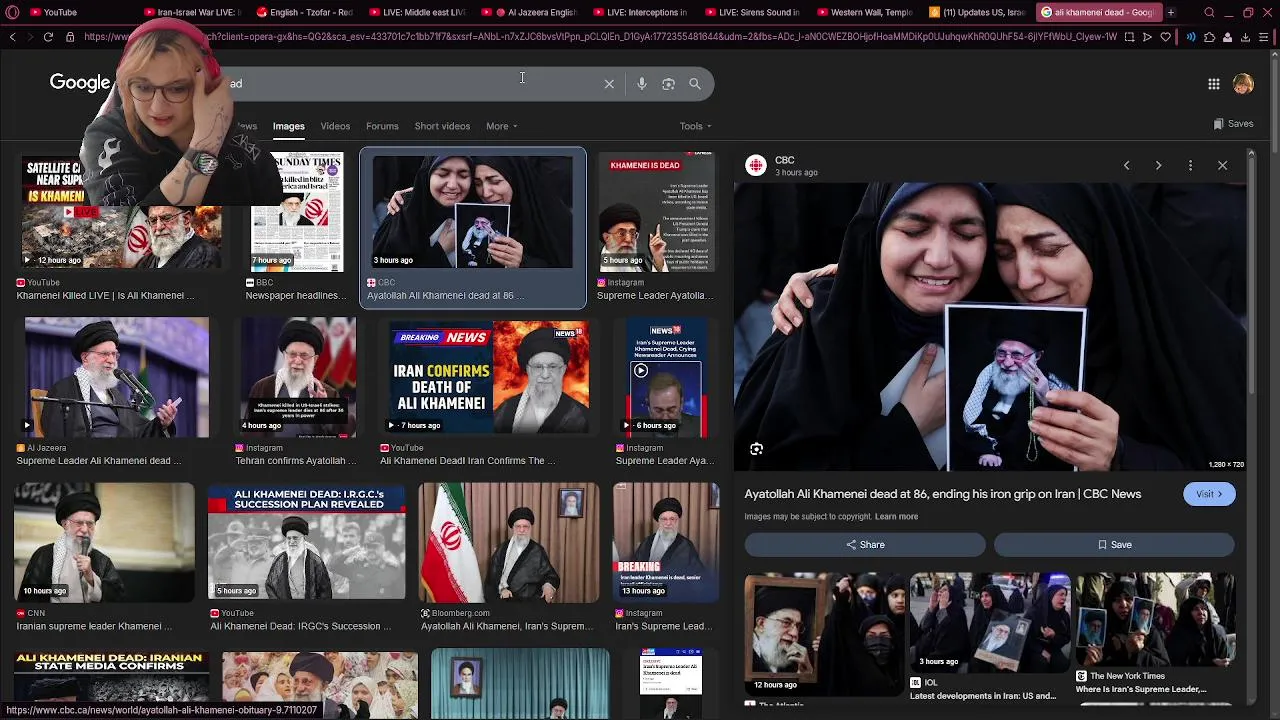The image size is (1280, 720).
Task: Go back in browser history
Action: point(12,37)
